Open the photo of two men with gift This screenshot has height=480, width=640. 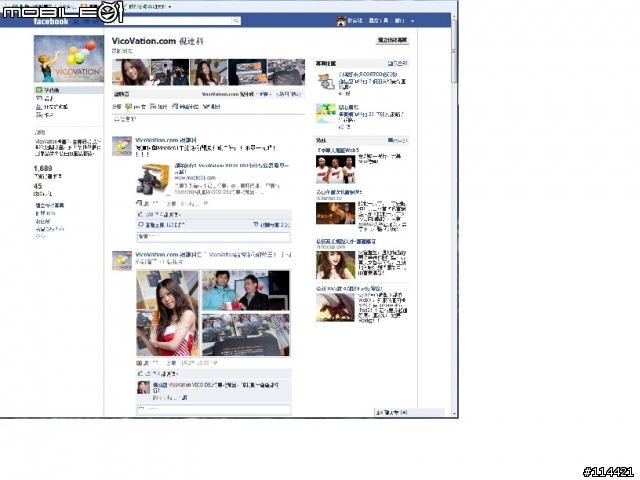click(x=246, y=291)
